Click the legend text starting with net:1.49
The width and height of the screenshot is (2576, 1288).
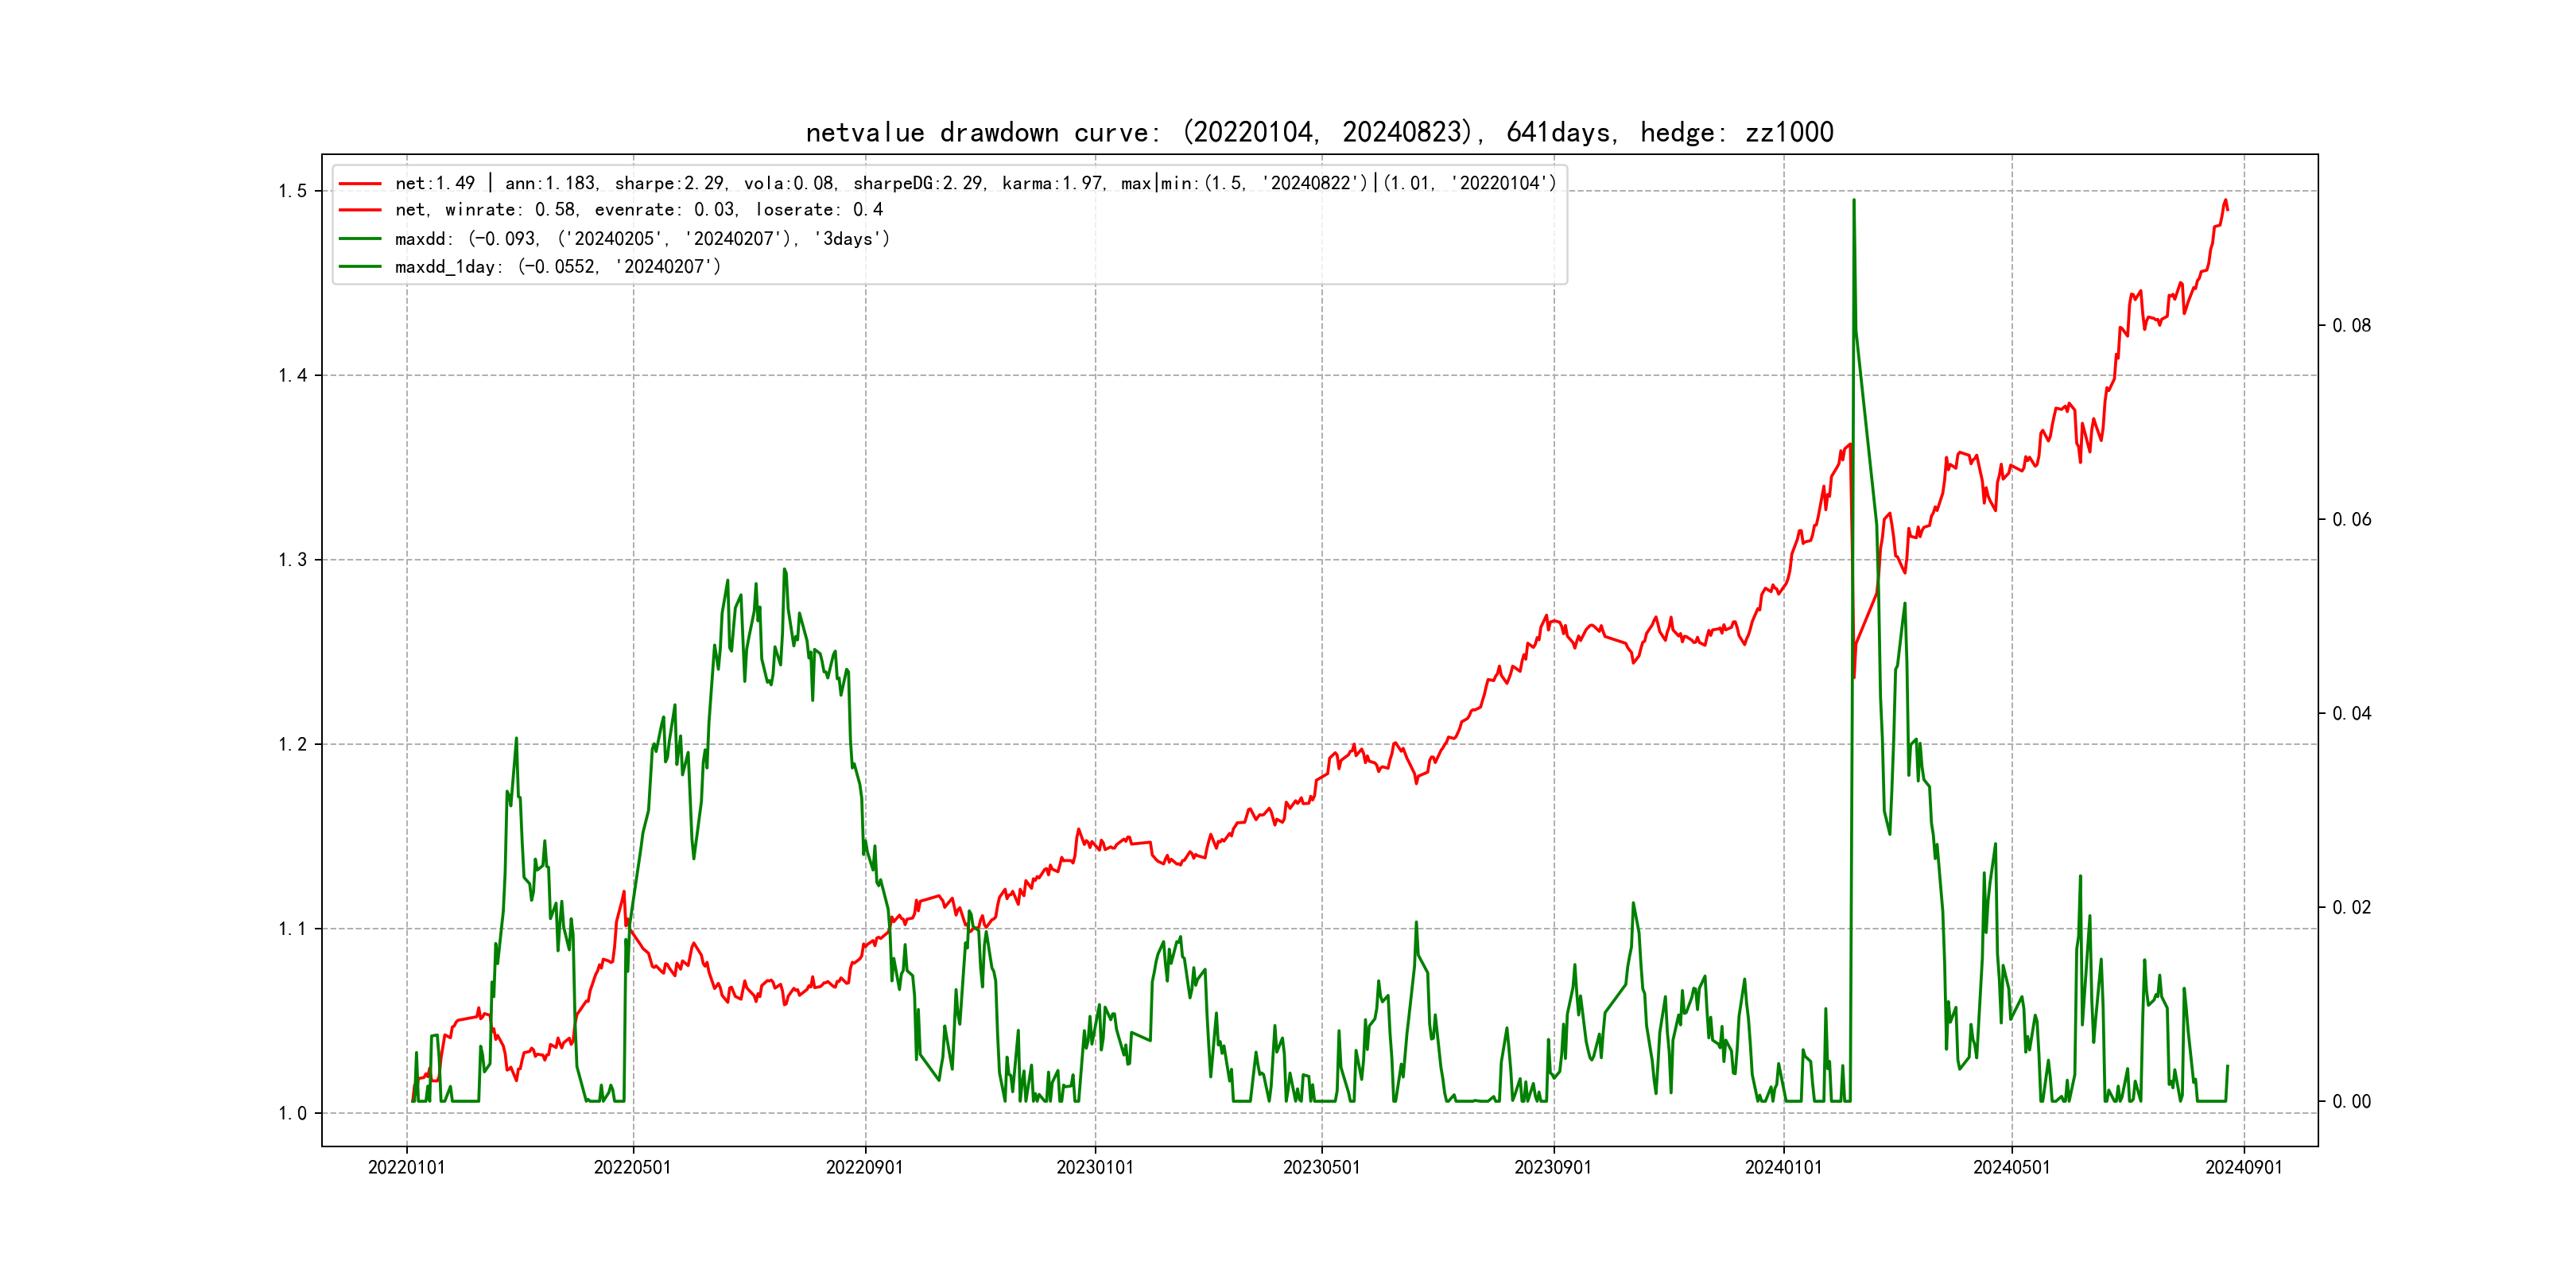pyautogui.click(x=975, y=184)
